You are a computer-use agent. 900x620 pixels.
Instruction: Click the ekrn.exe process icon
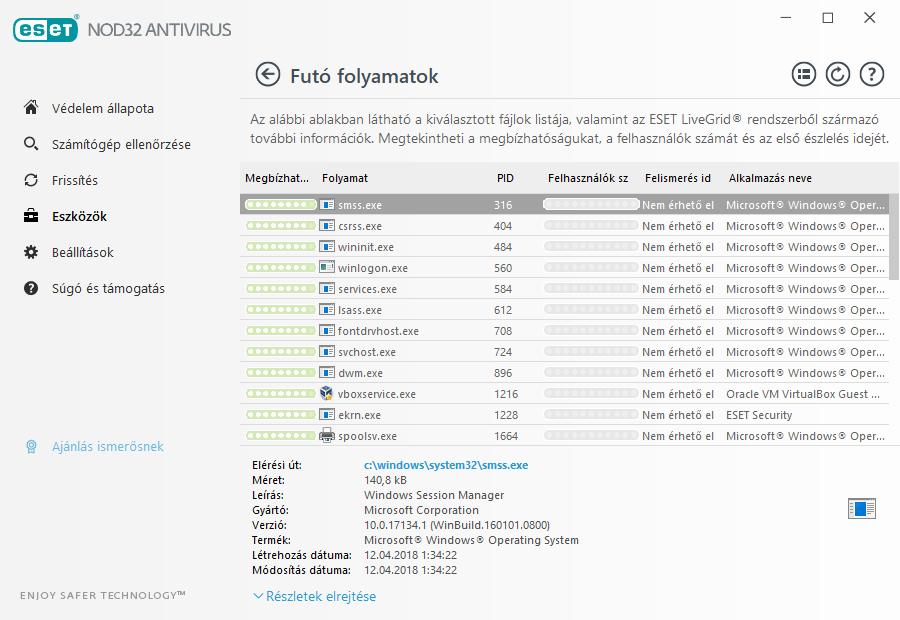pyautogui.click(x=327, y=414)
